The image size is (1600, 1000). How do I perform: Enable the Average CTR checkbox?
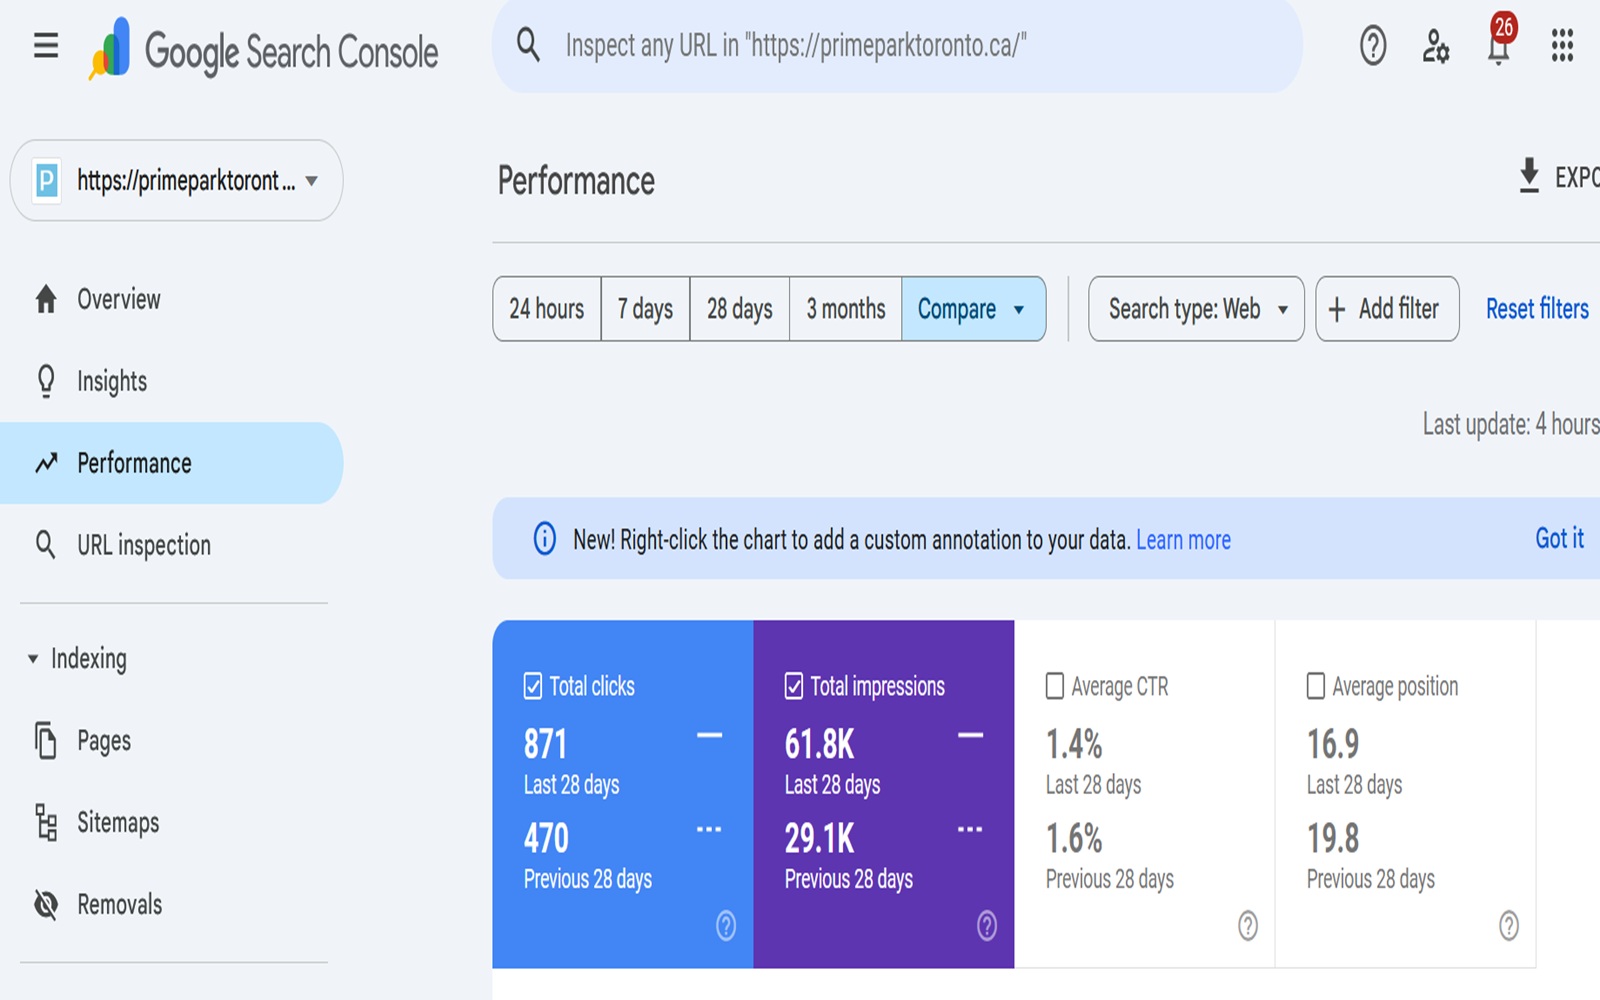point(1056,686)
